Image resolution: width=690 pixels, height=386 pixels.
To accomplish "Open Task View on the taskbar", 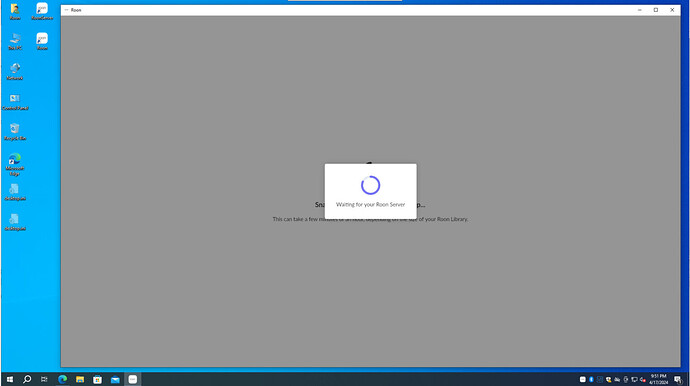I will tap(44, 379).
